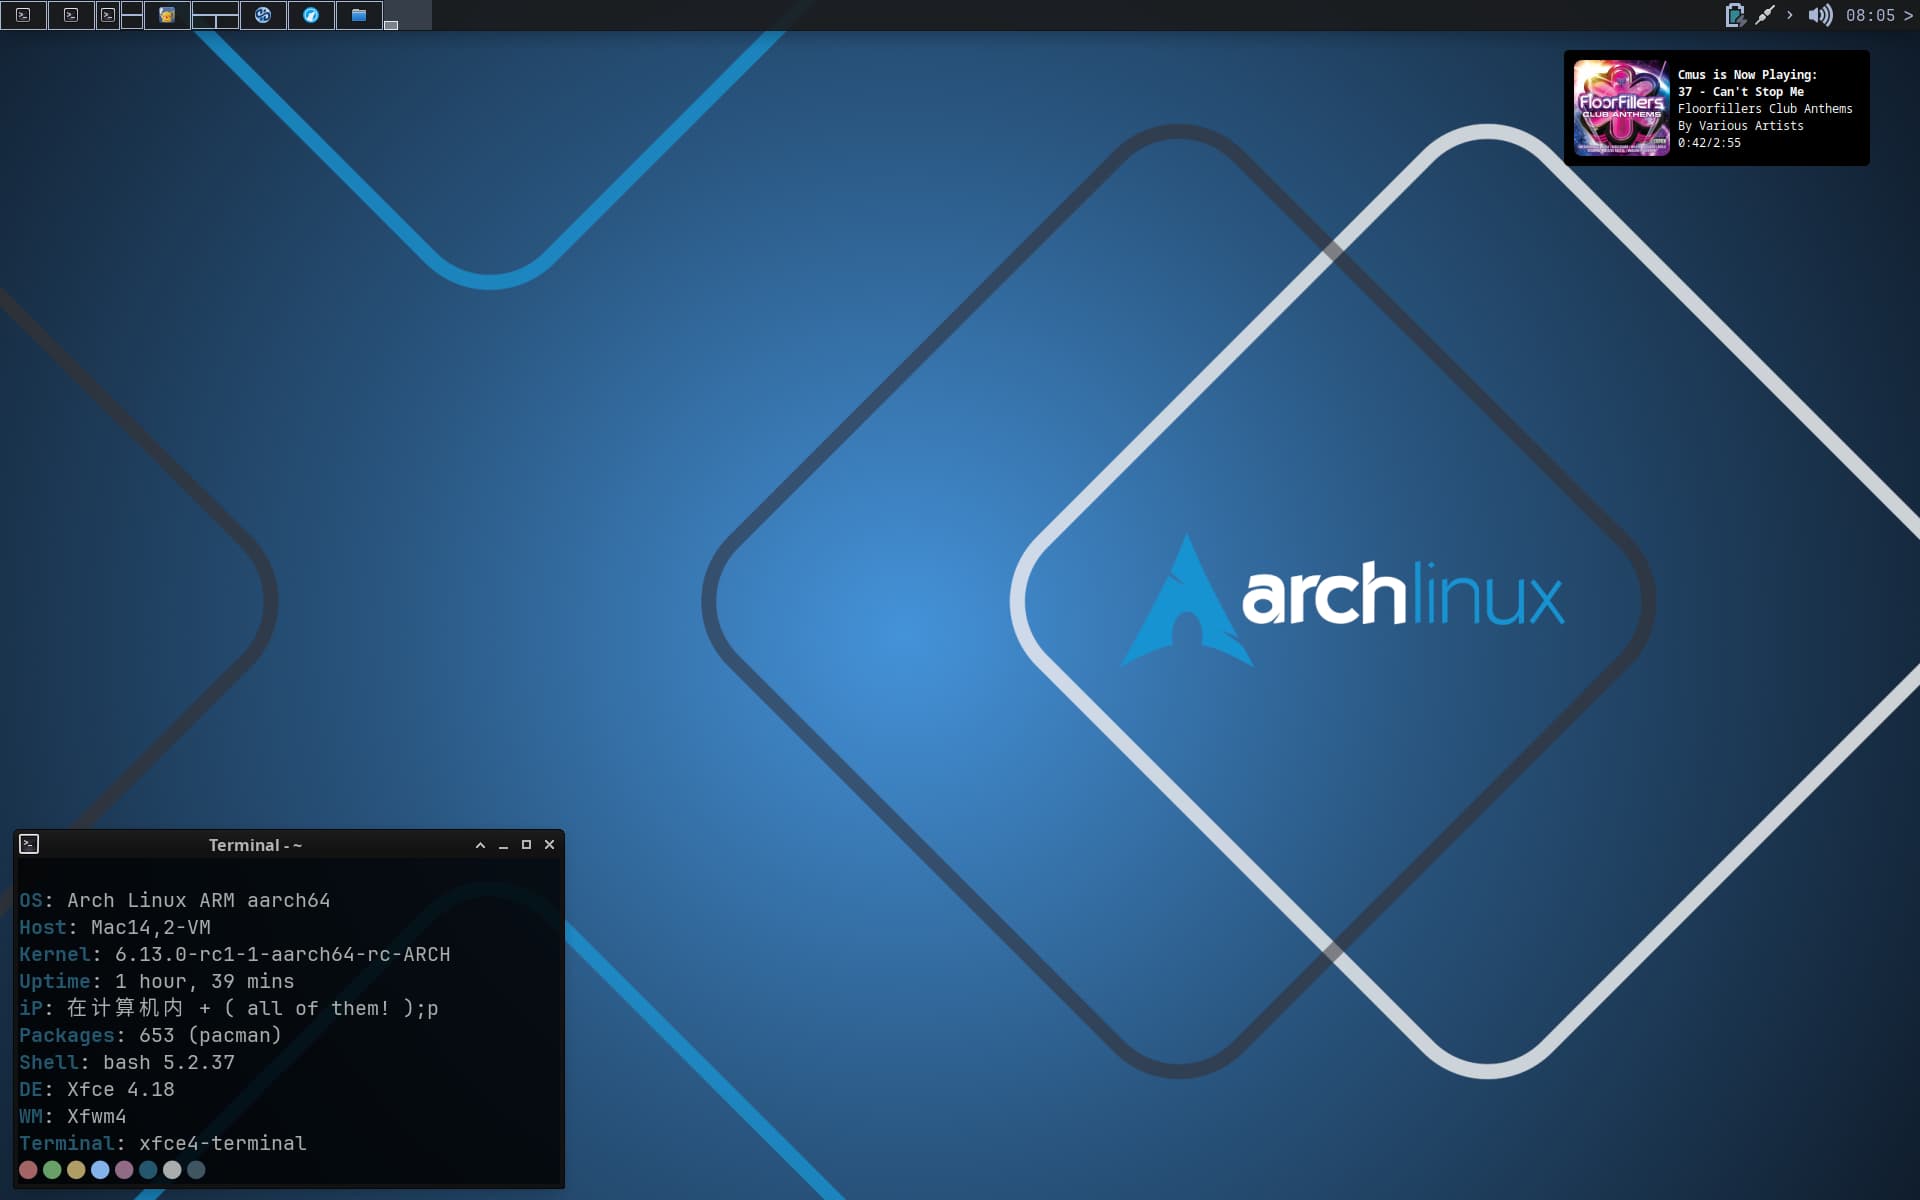Select the workspace split into two stacked windows
Screen dimensions: 1920x1200
click(x=132, y=15)
